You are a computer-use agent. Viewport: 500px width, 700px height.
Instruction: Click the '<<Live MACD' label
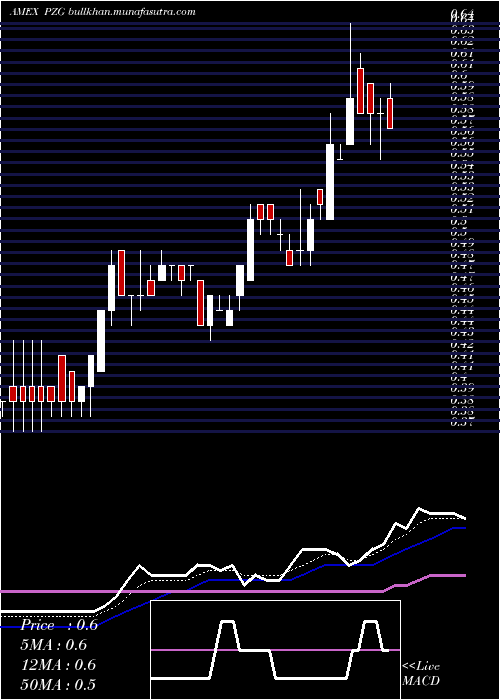pos(421,673)
